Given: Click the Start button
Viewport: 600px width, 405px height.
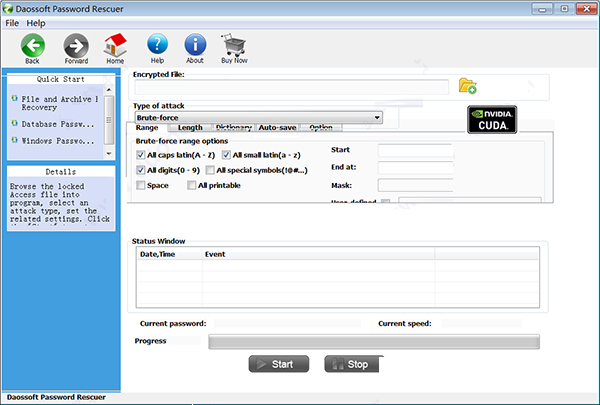Looking at the screenshot, I should (x=279, y=364).
